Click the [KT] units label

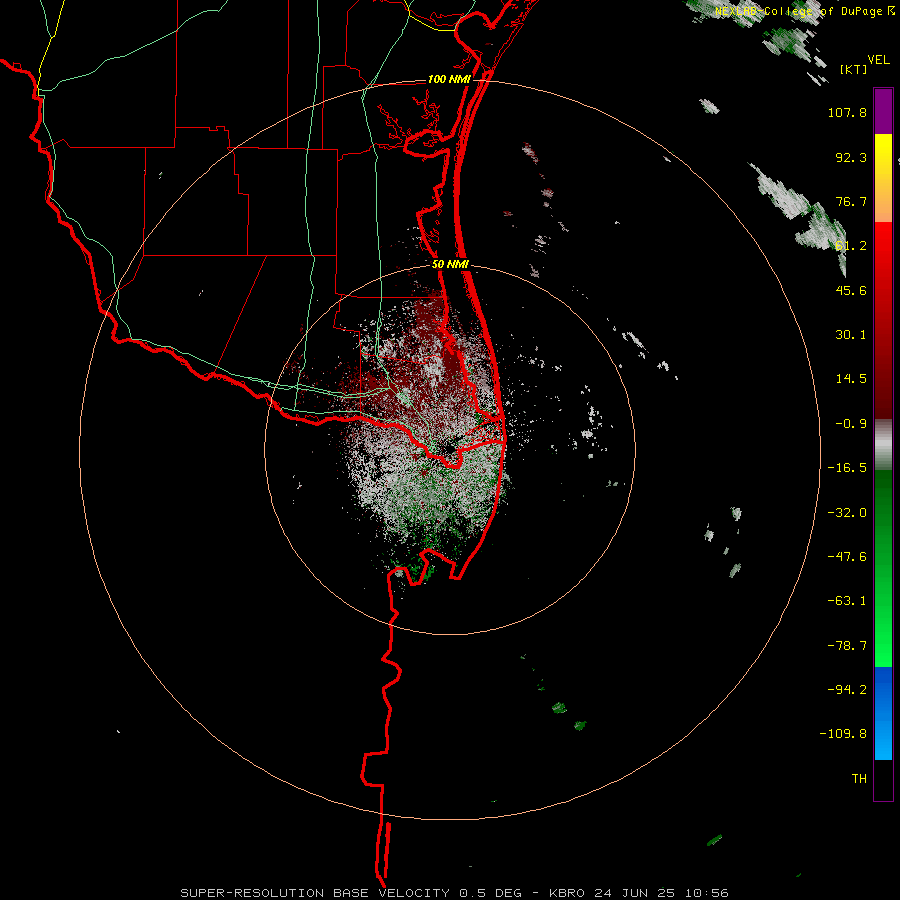854,69
